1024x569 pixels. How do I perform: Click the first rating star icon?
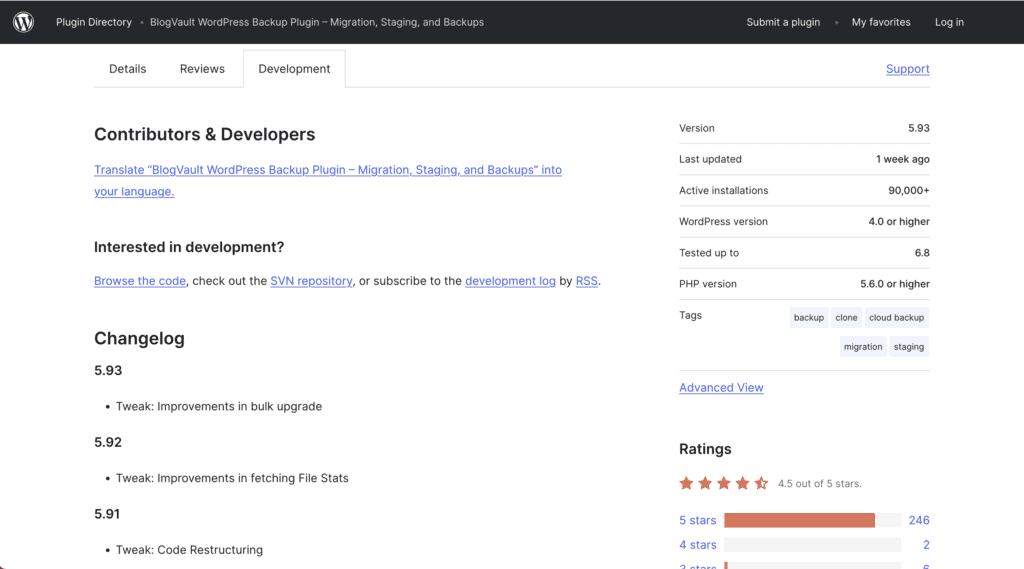(x=686, y=483)
